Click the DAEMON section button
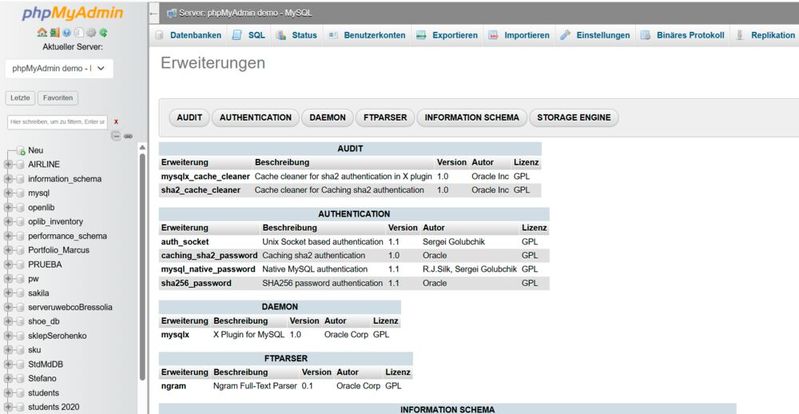 click(328, 117)
